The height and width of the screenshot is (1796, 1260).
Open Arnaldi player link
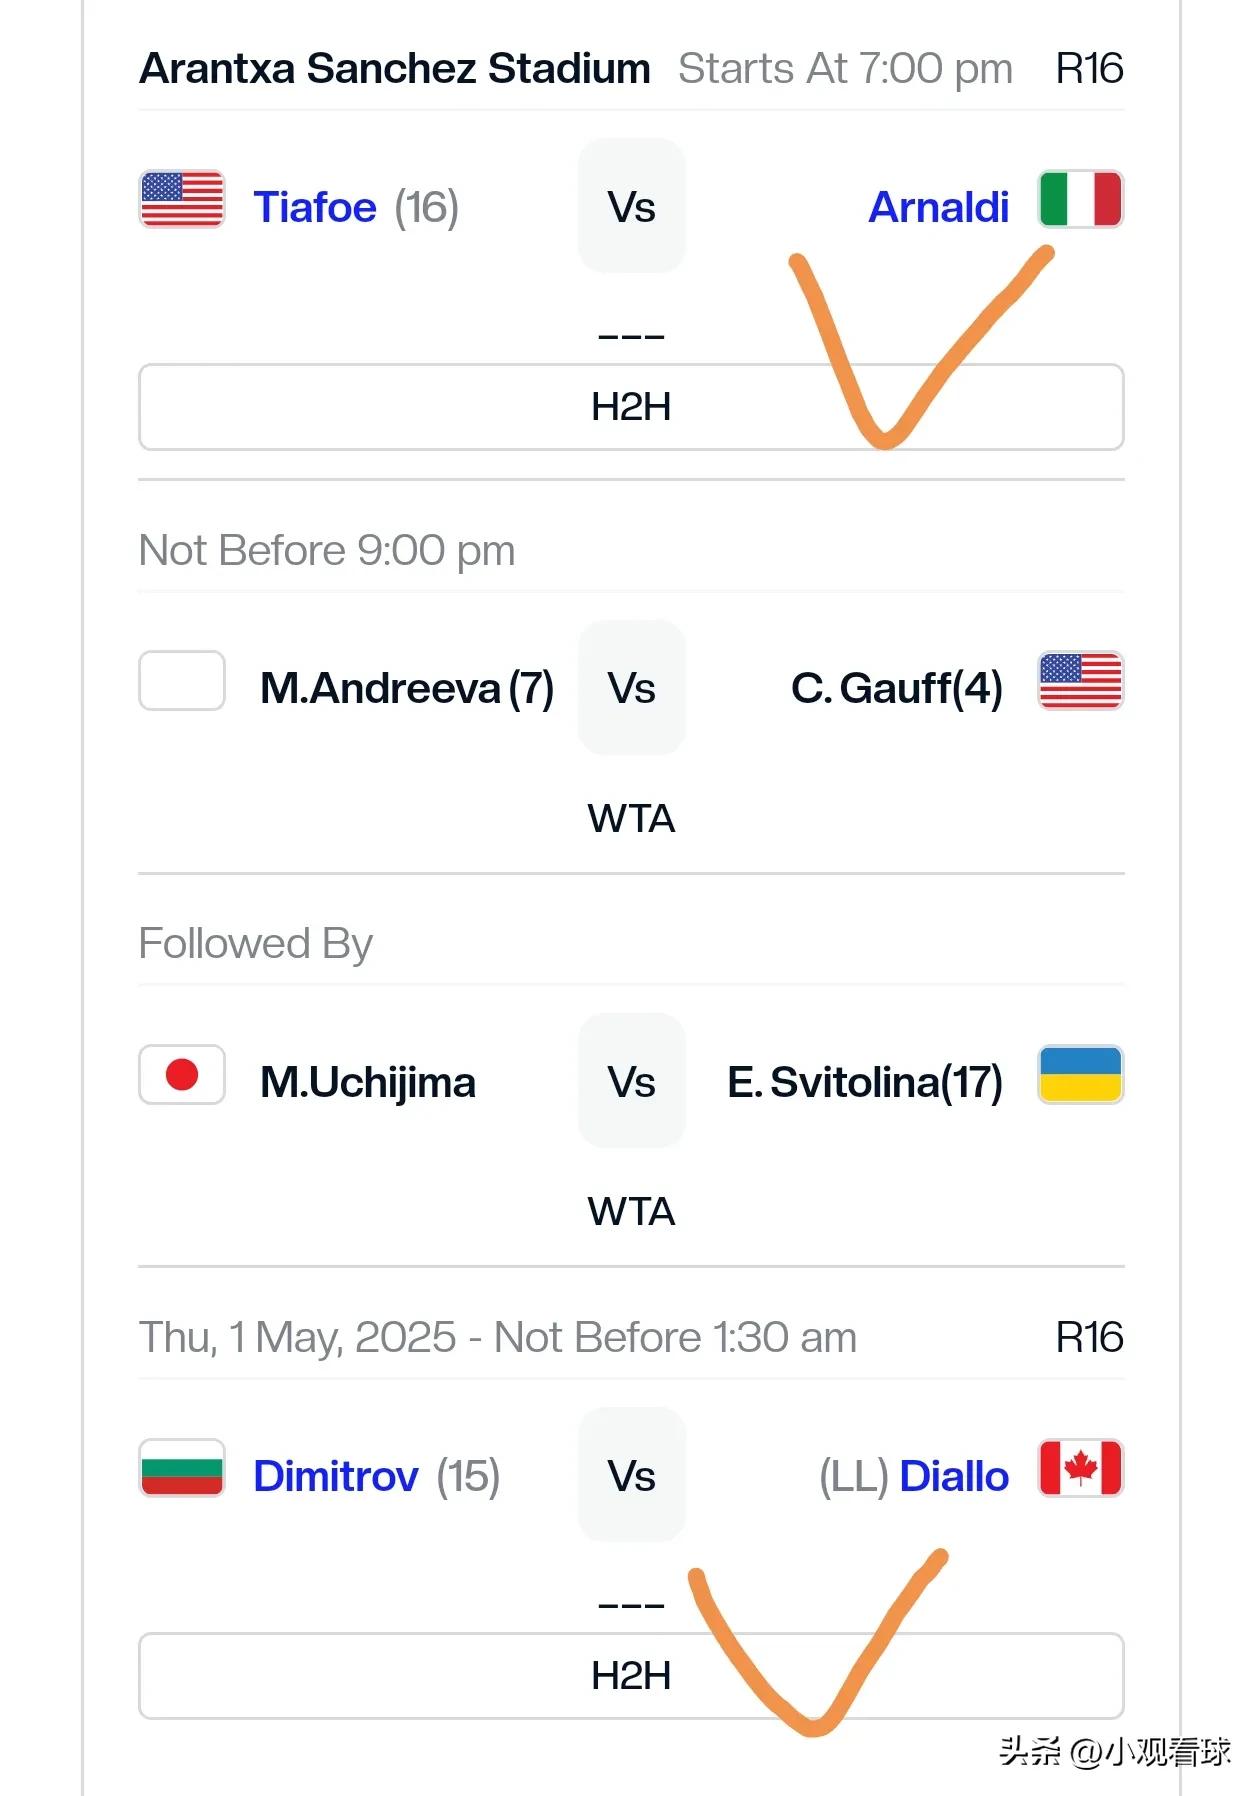(x=939, y=207)
